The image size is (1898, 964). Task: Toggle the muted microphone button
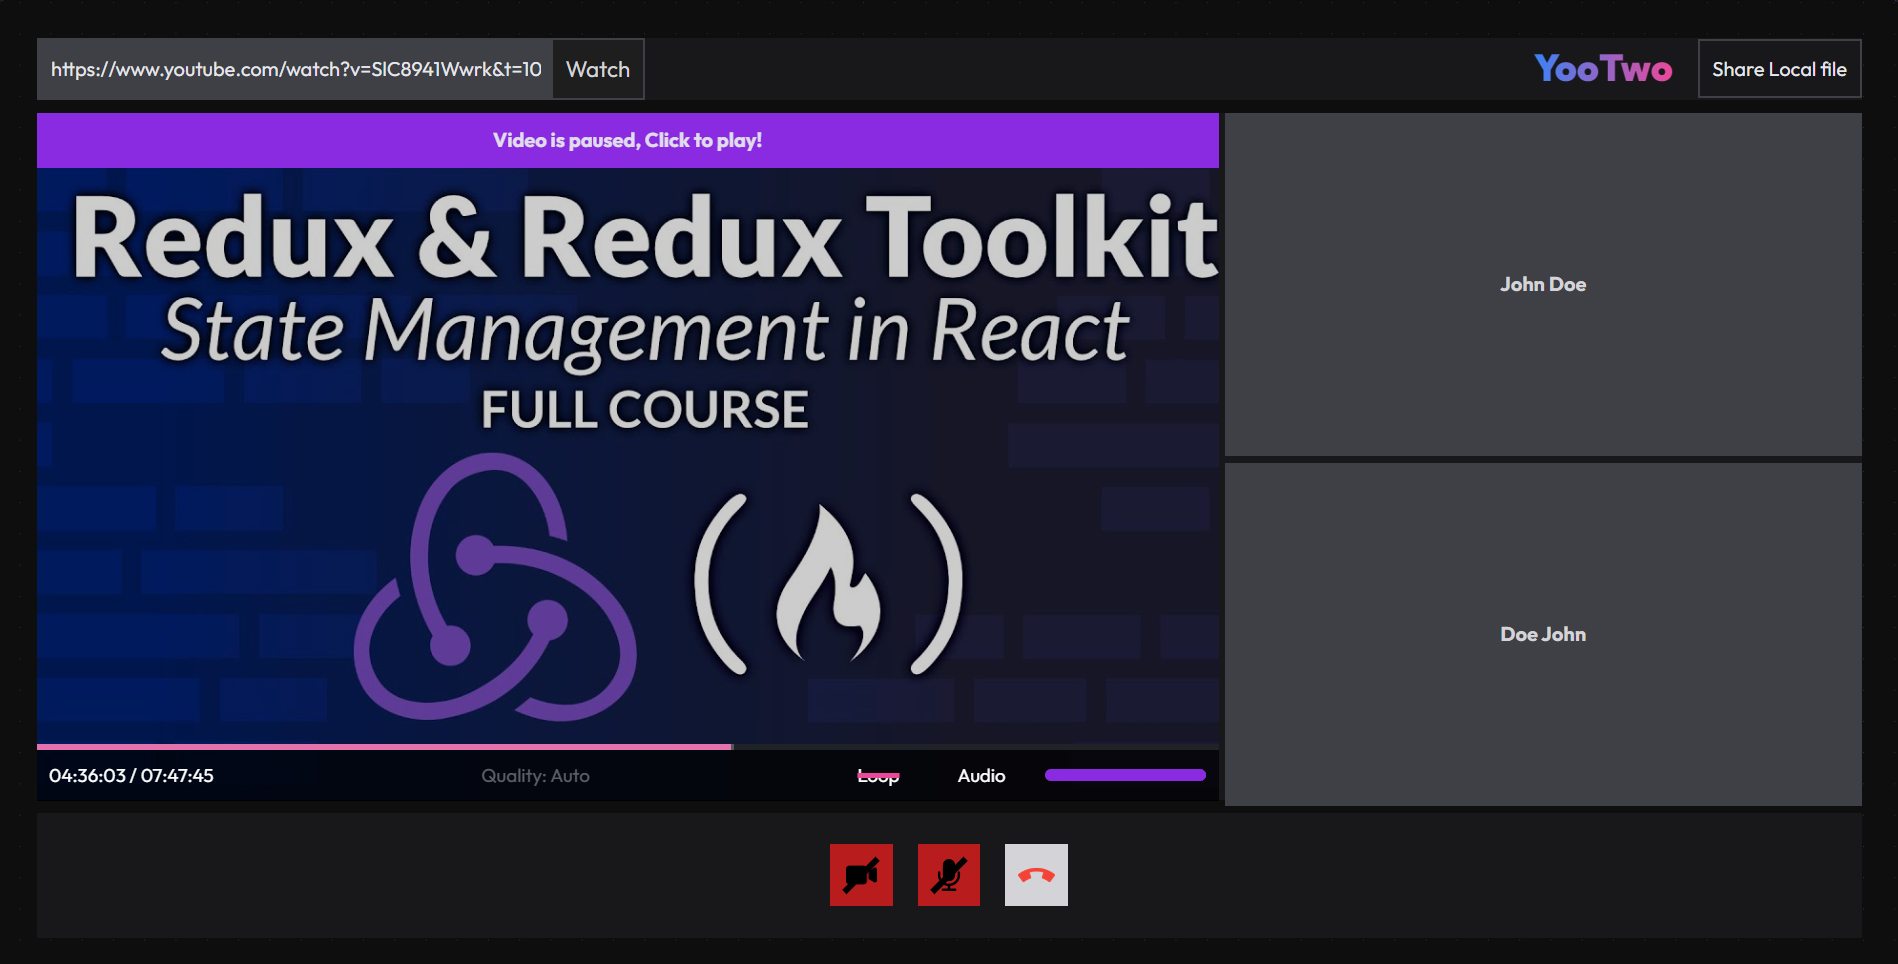point(949,875)
